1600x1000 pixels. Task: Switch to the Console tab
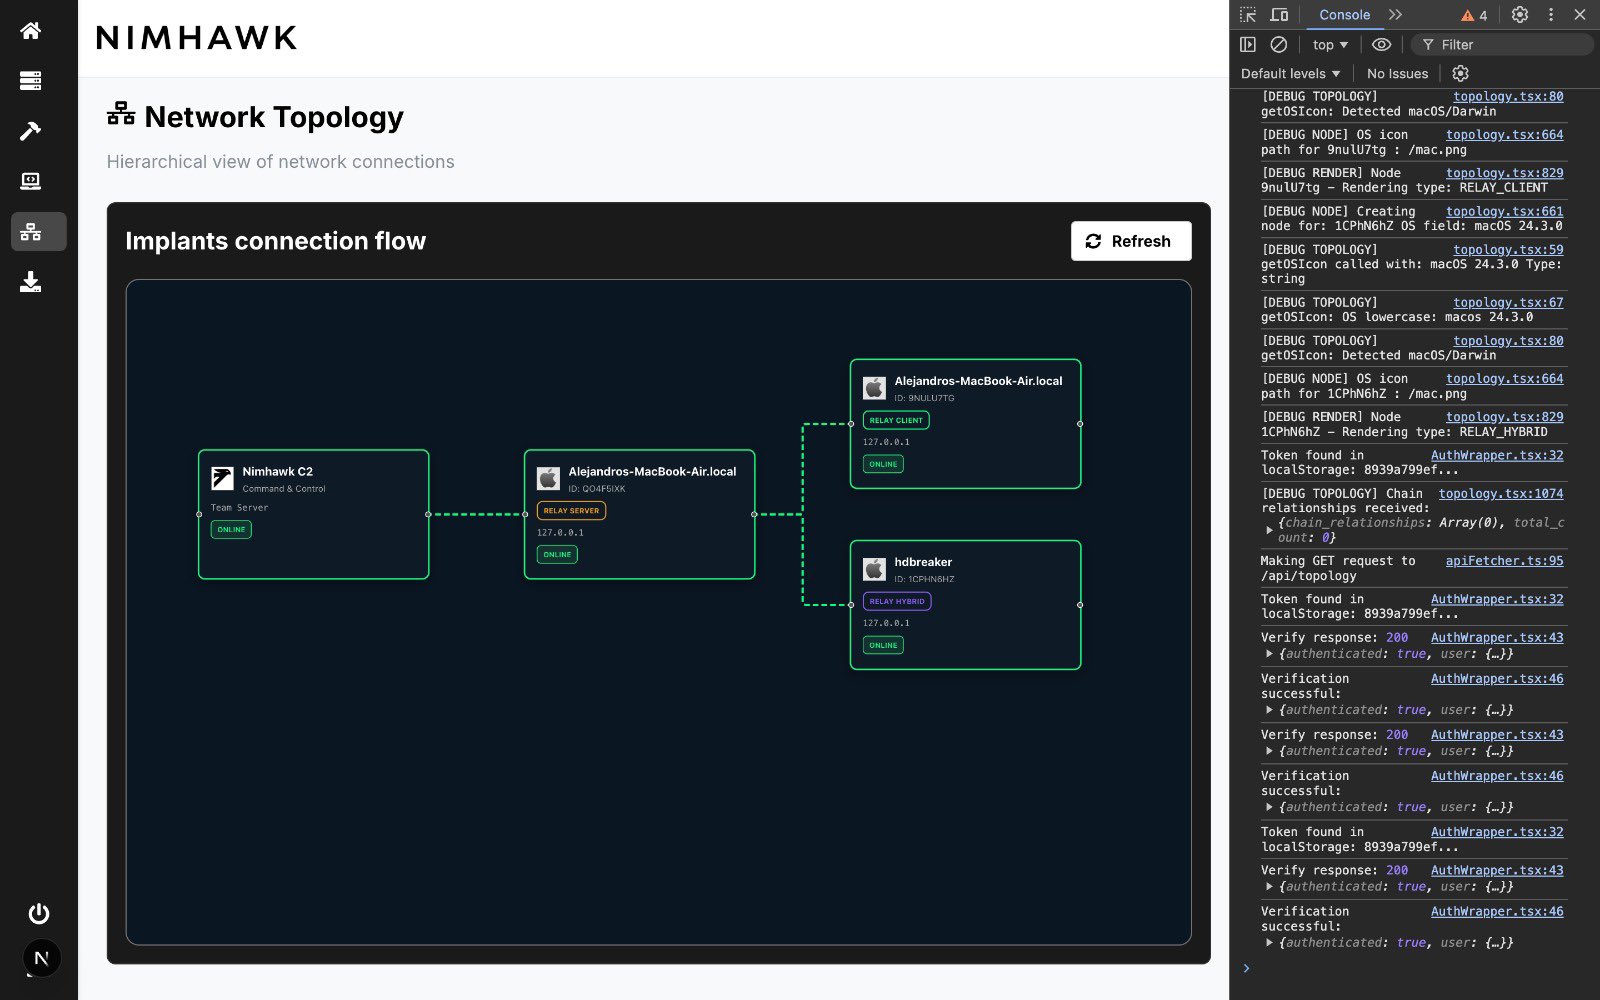[1344, 15]
